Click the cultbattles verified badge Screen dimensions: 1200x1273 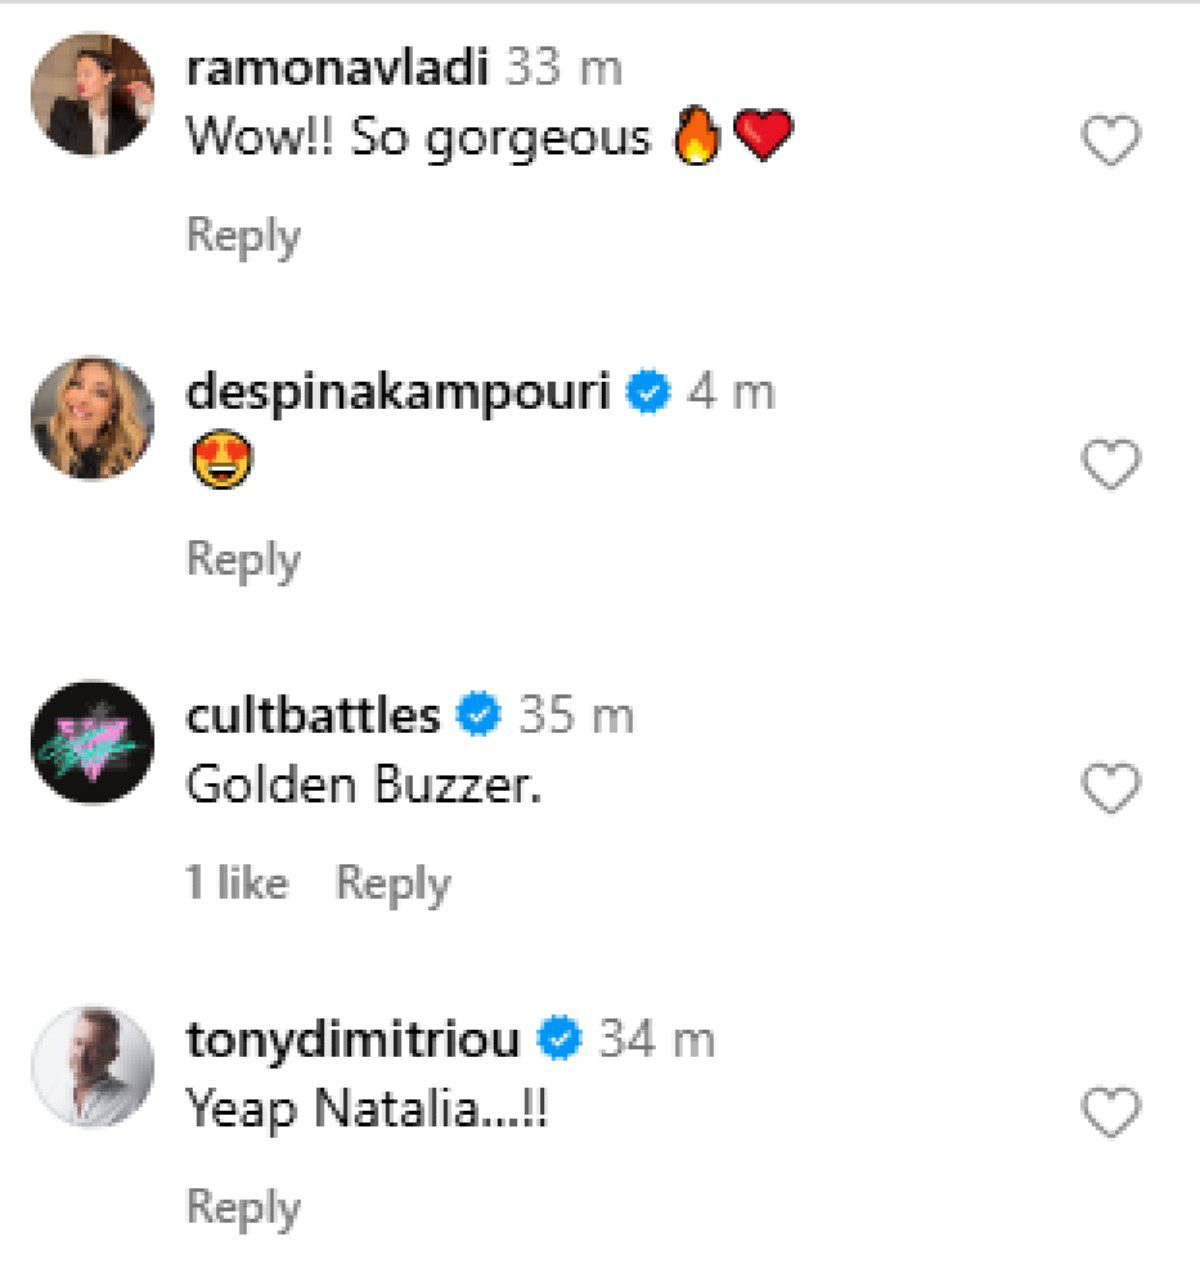pos(479,716)
